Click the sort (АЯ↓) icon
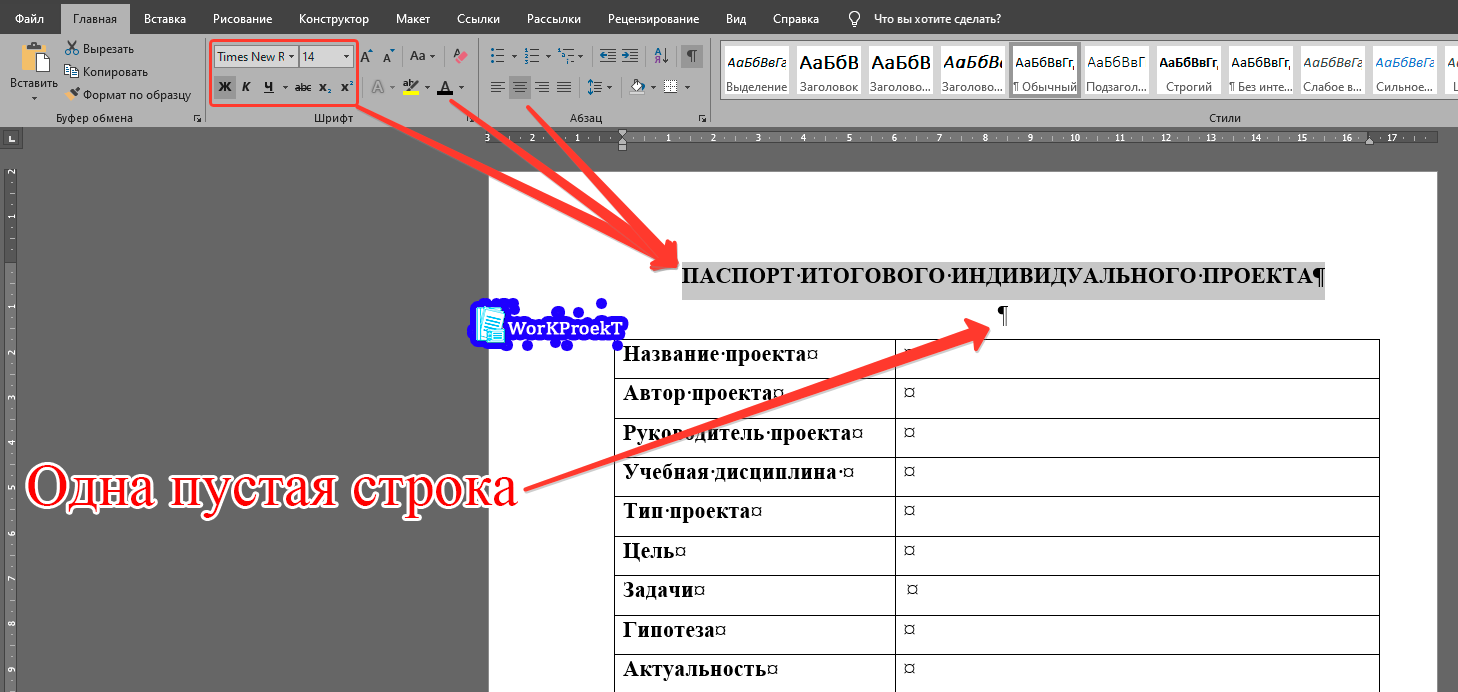The height and width of the screenshot is (692, 1458). pyautogui.click(x=661, y=57)
